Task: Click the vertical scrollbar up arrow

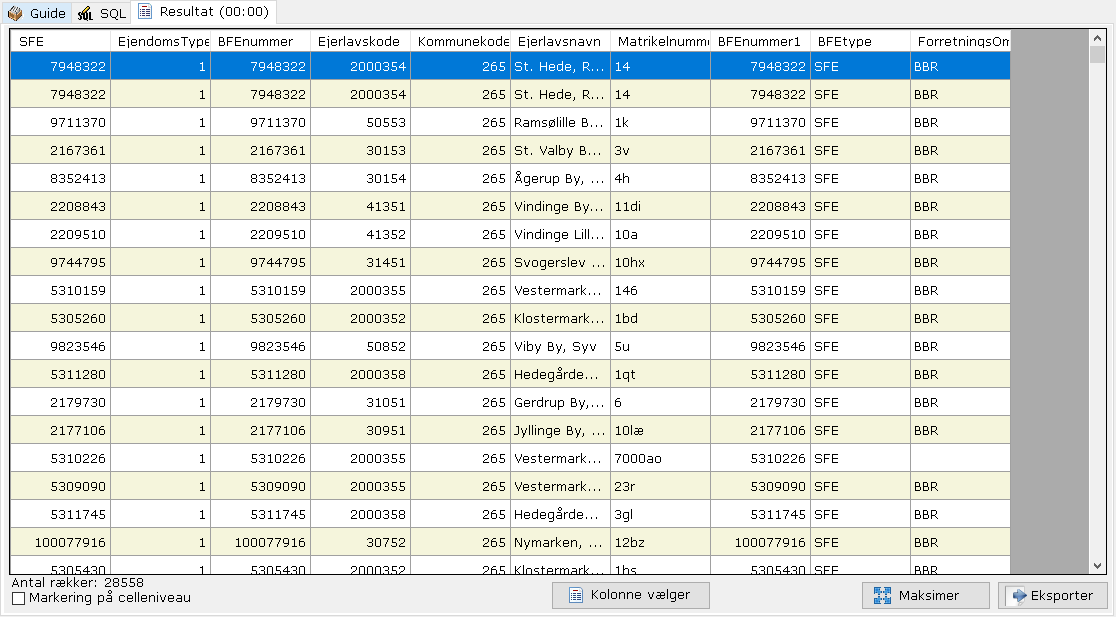Action: [1097, 37]
